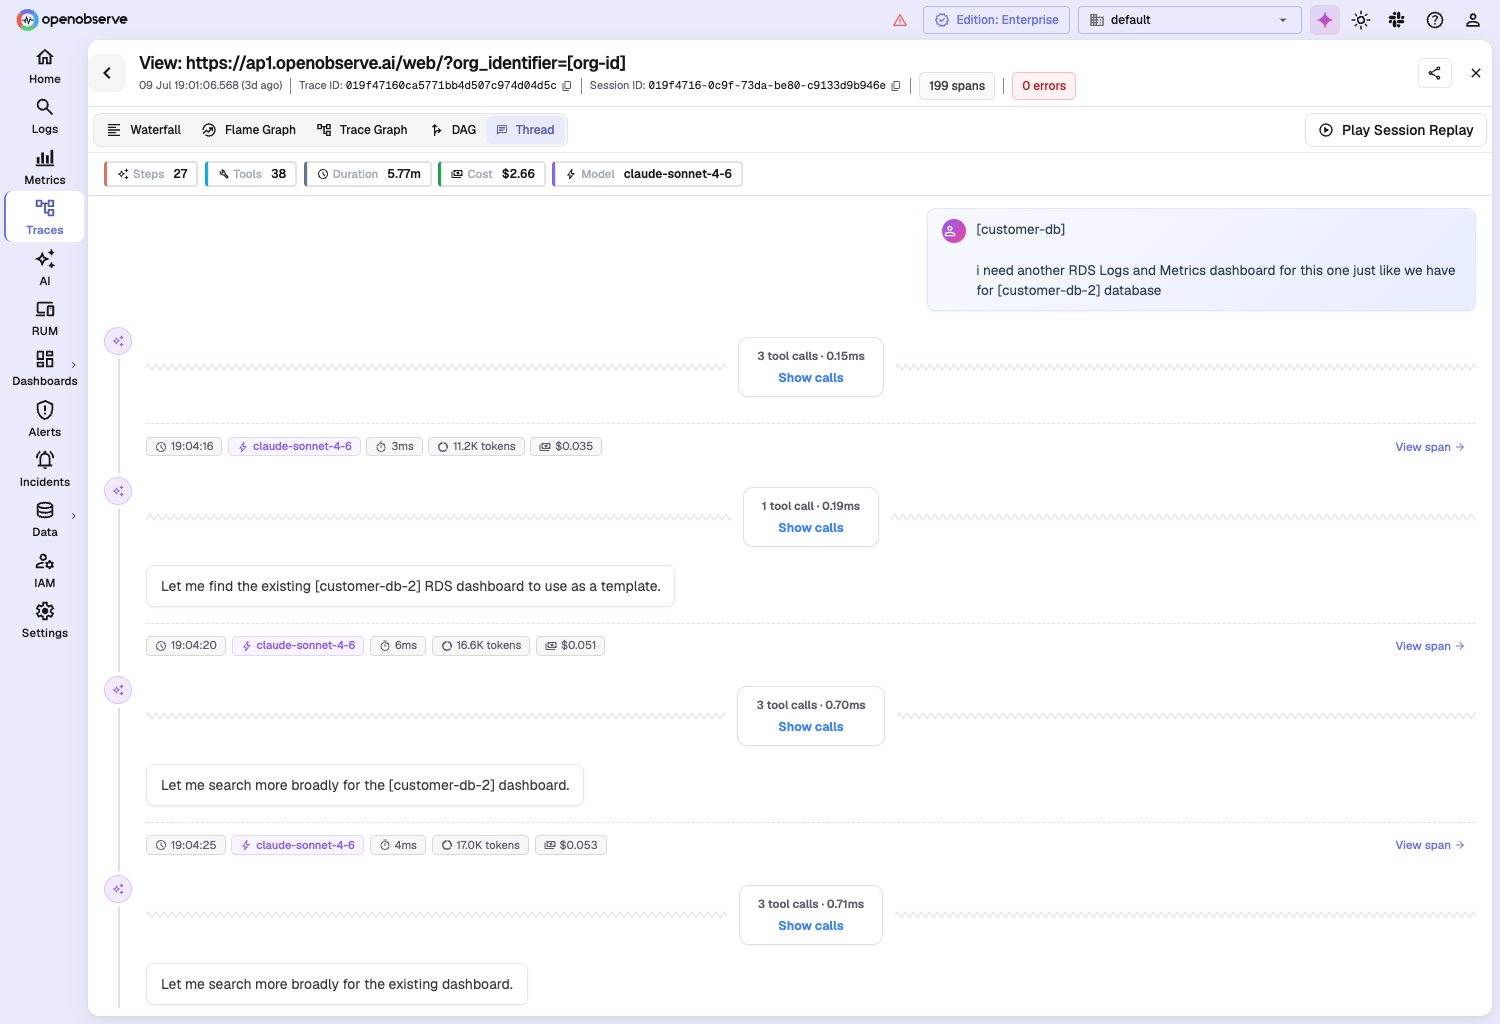Click the 19:04:20 timestamp chip
The height and width of the screenshot is (1024, 1500).
tap(187, 646)
